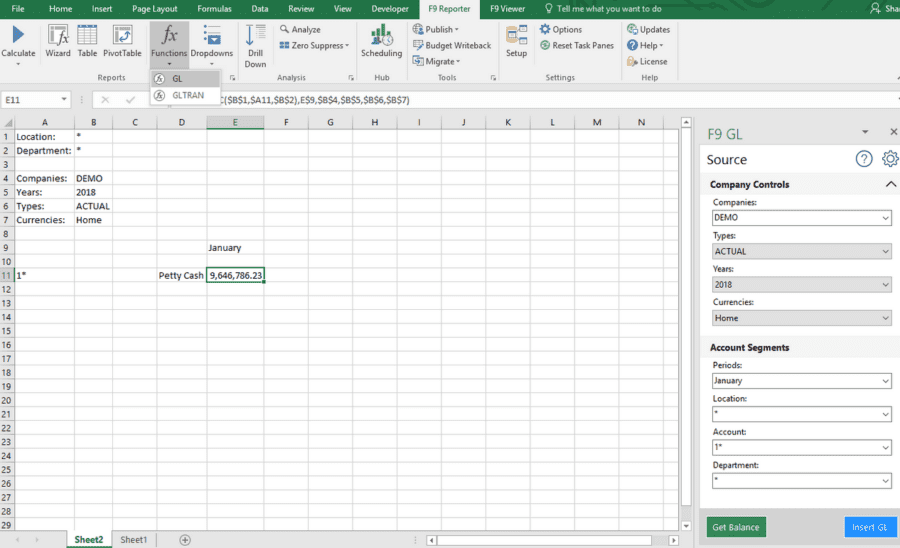Open the Wizard tool
Viewport: 900px width, 548px height.
click(57, 41)
